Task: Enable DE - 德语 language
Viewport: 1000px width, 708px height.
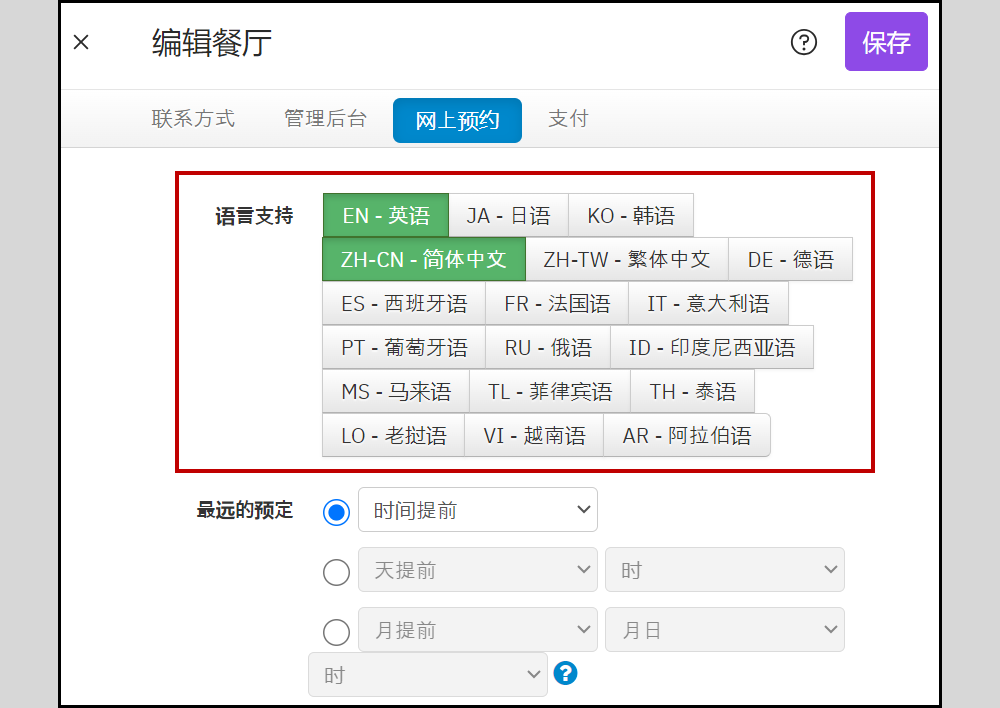Action: point(790,260)
